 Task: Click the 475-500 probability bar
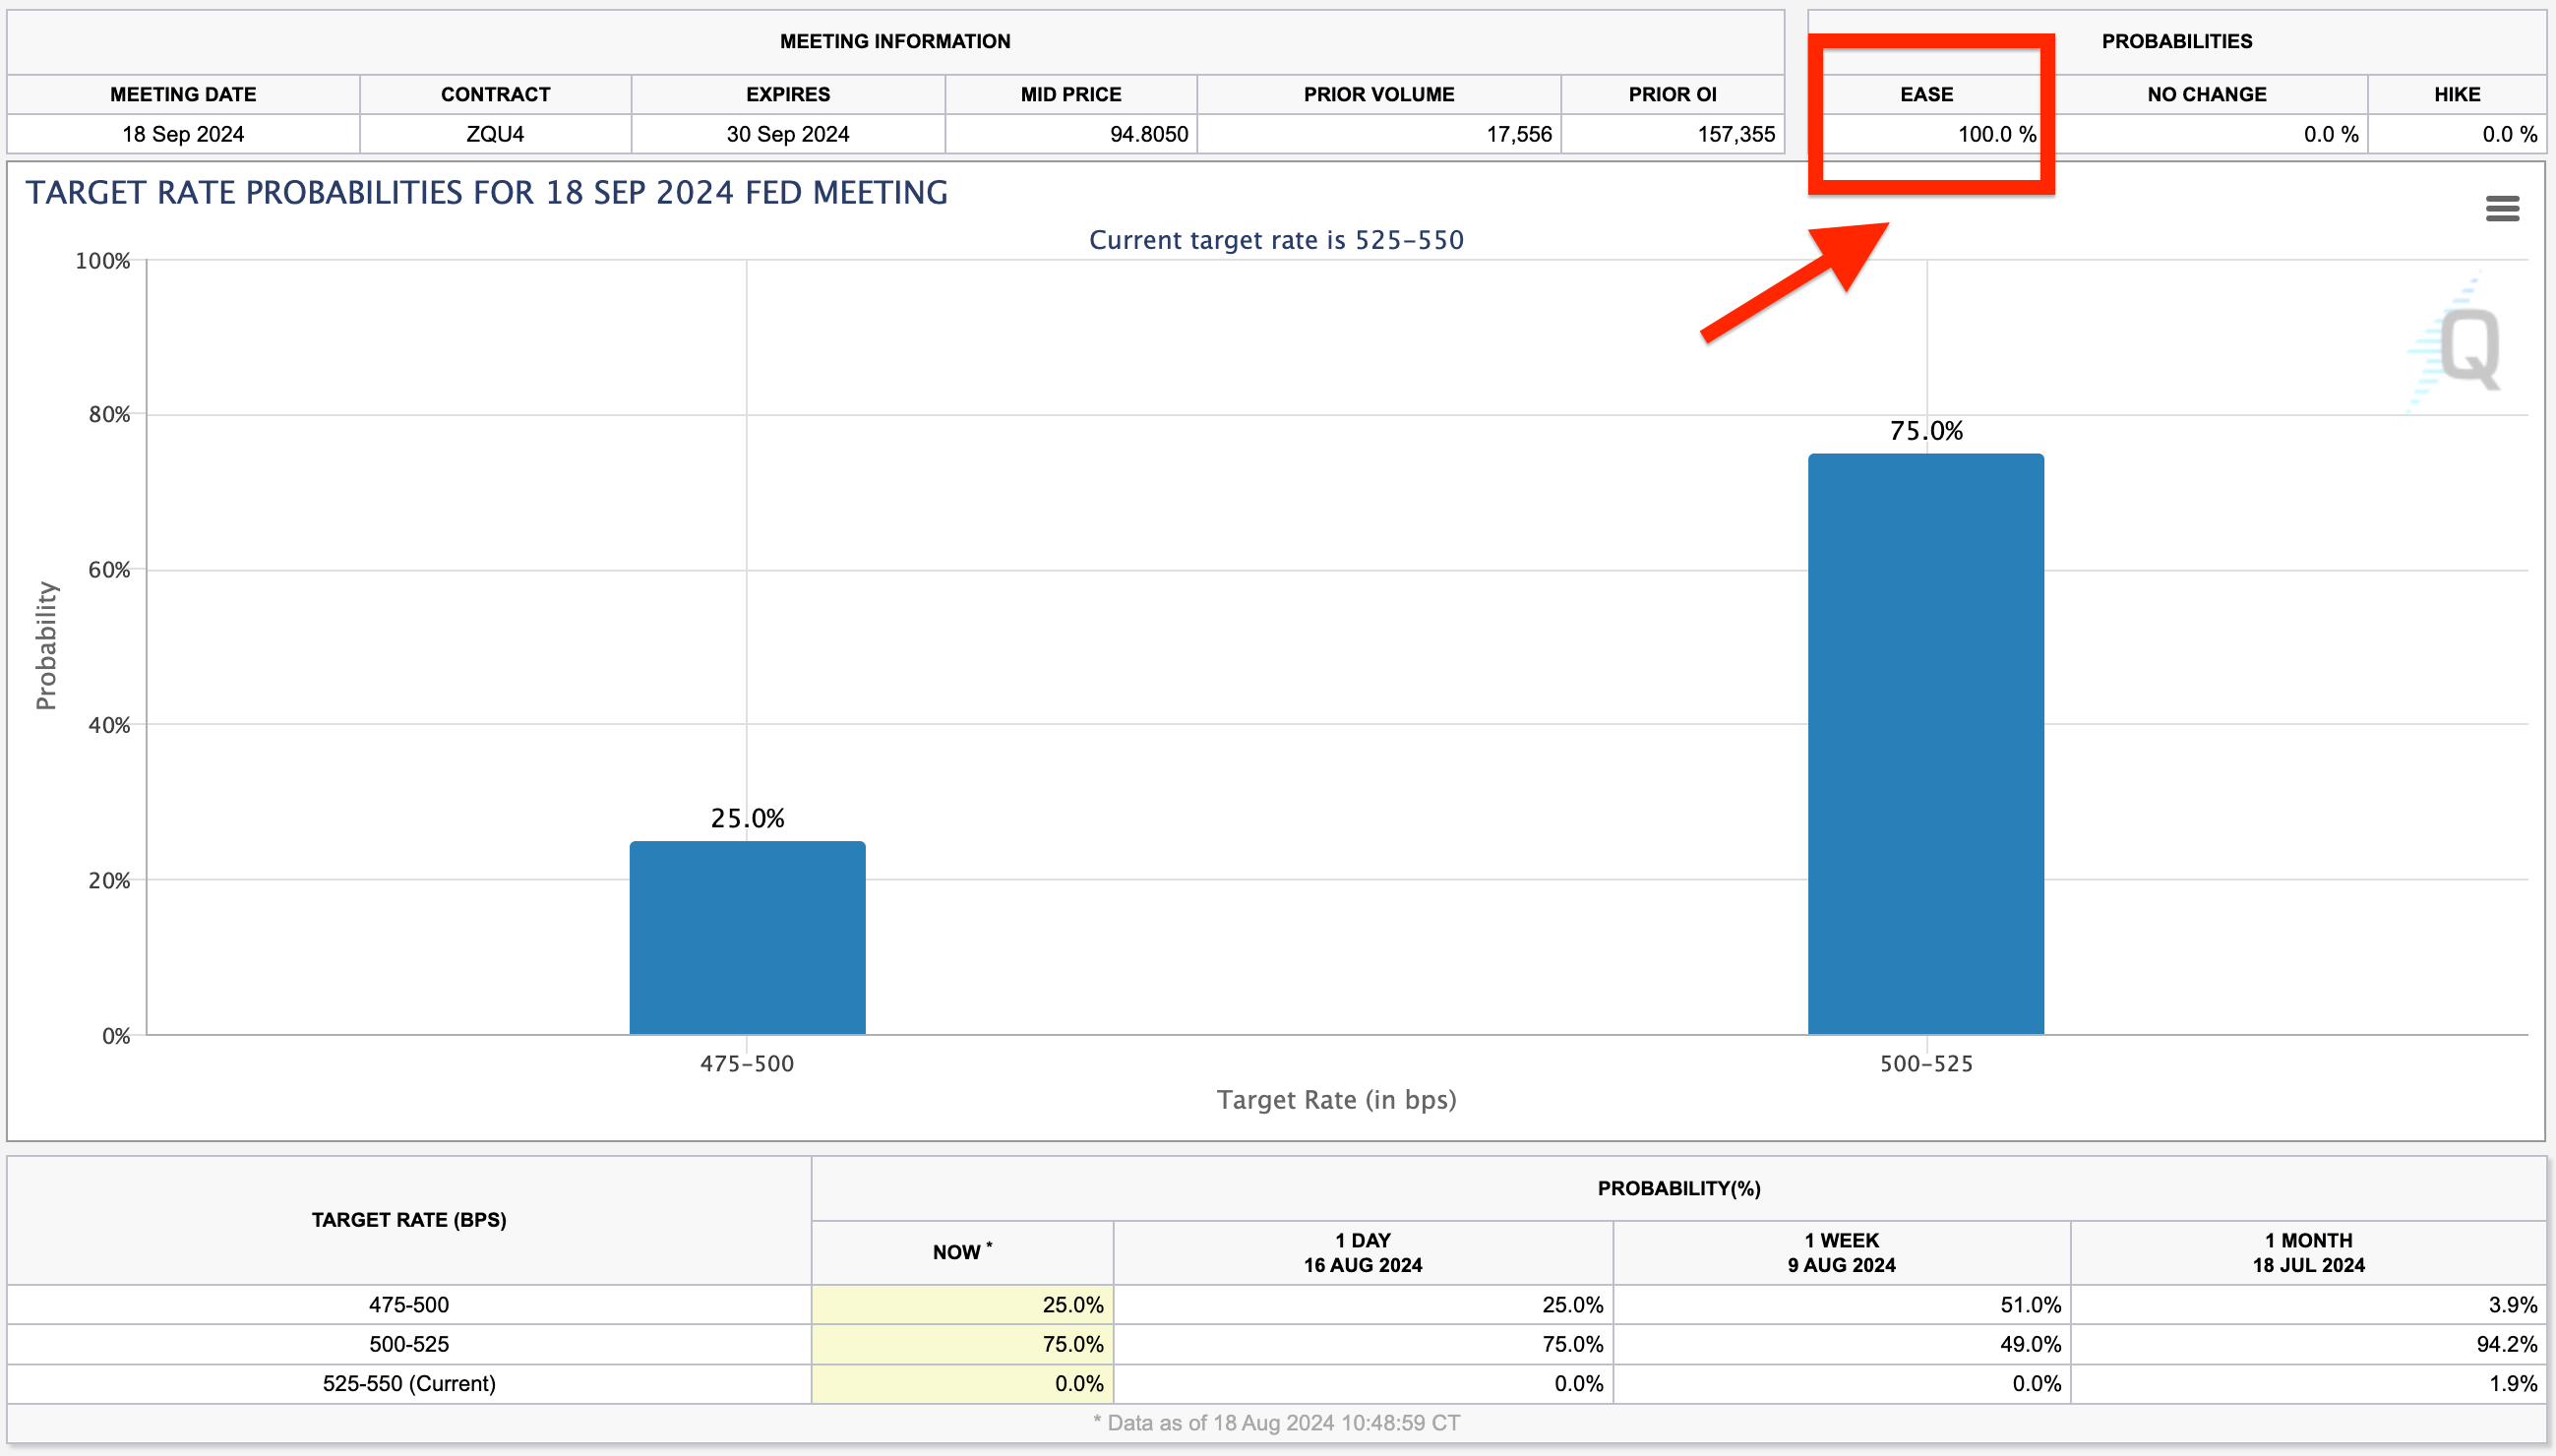pyautogui.click(x=747, y=937)
